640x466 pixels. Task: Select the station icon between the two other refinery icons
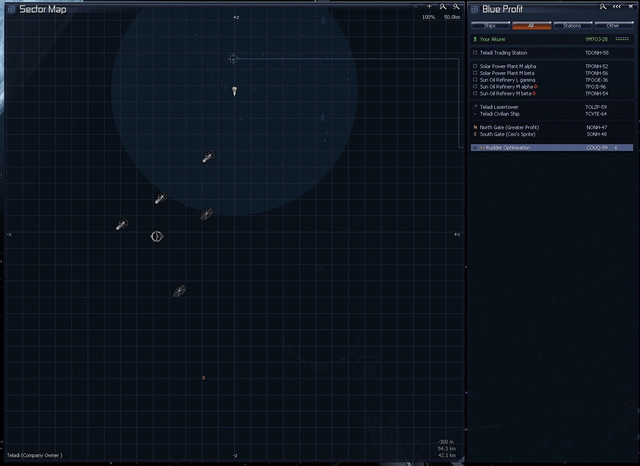click(160, 198)
